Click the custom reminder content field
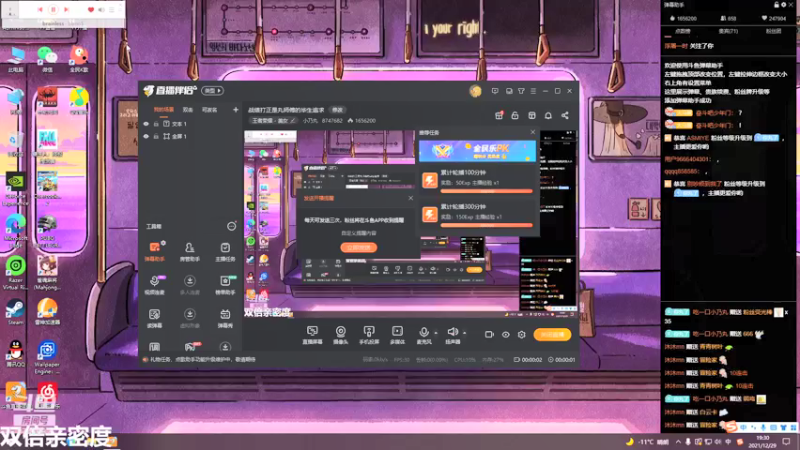 pyautogui.click(x=359, y=233)
